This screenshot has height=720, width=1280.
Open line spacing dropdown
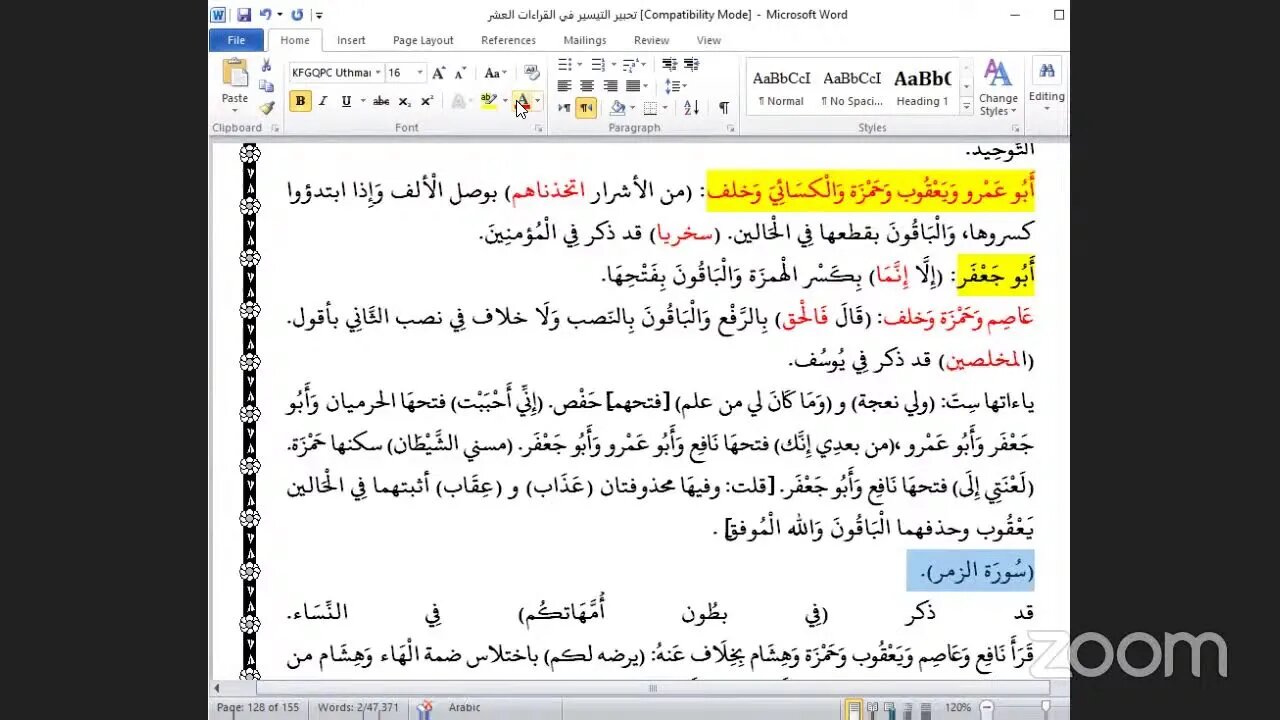pyautogui.click(x=676, y=87)
